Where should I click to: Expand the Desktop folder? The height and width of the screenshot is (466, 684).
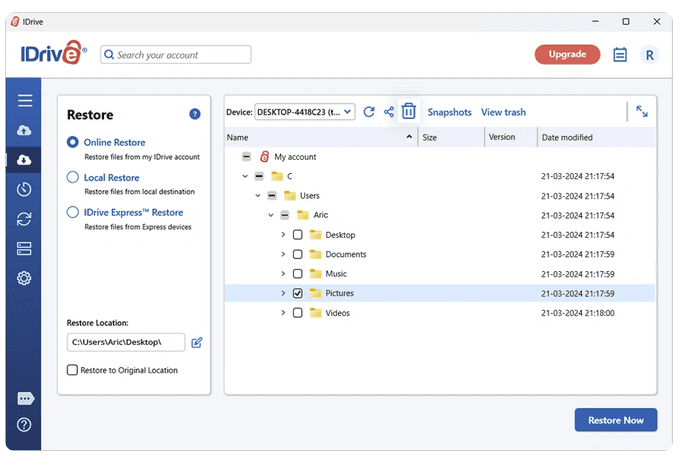pyautogui.click(x=283, y=235)
